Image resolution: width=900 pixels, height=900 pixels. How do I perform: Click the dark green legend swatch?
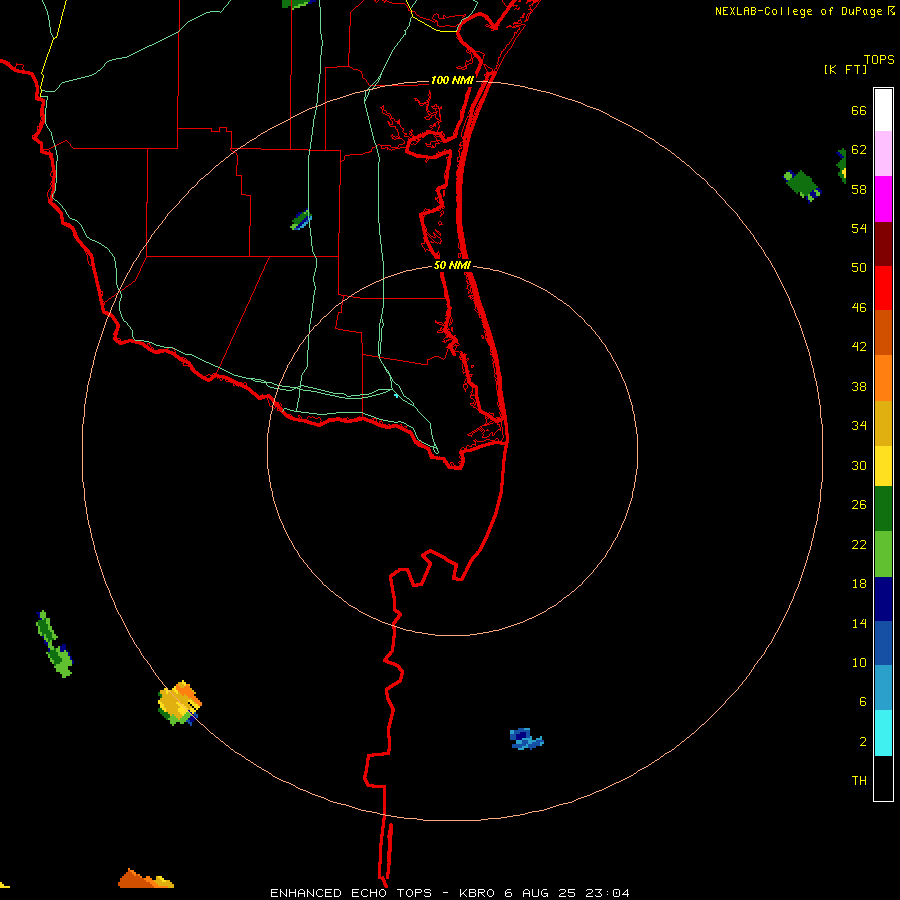(883, 509)
